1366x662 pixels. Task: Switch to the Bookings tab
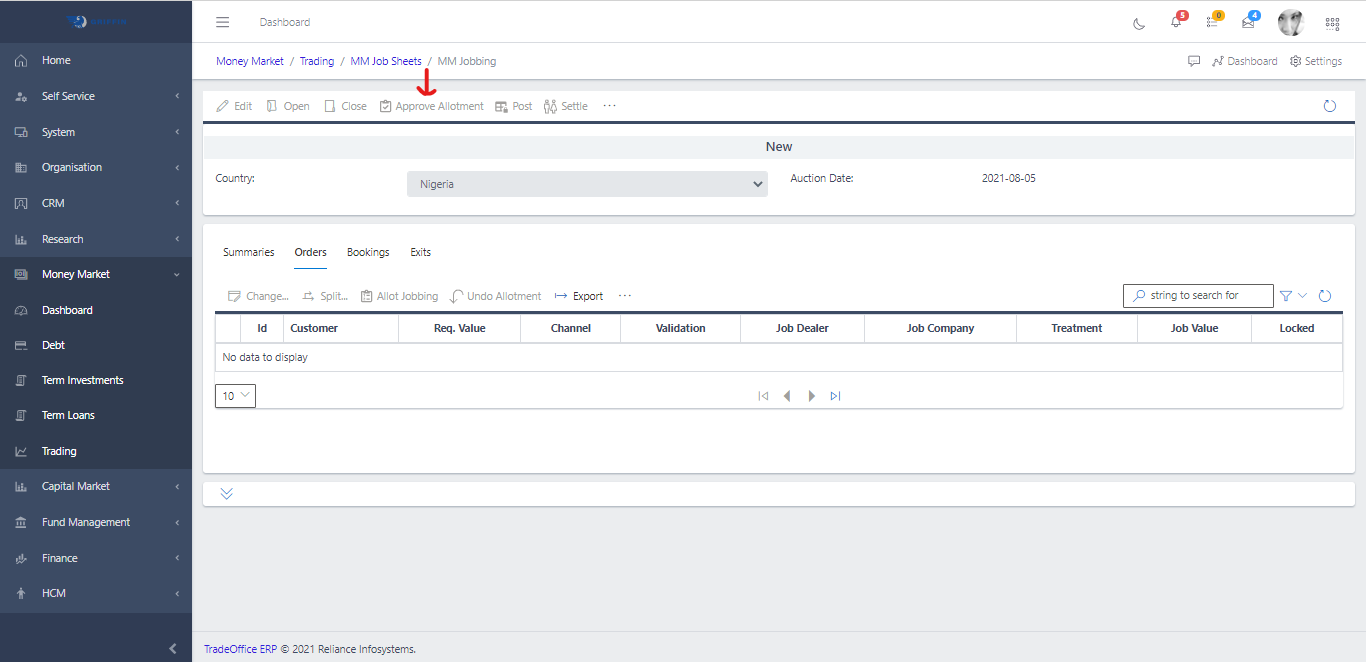[x=368, y=252]
